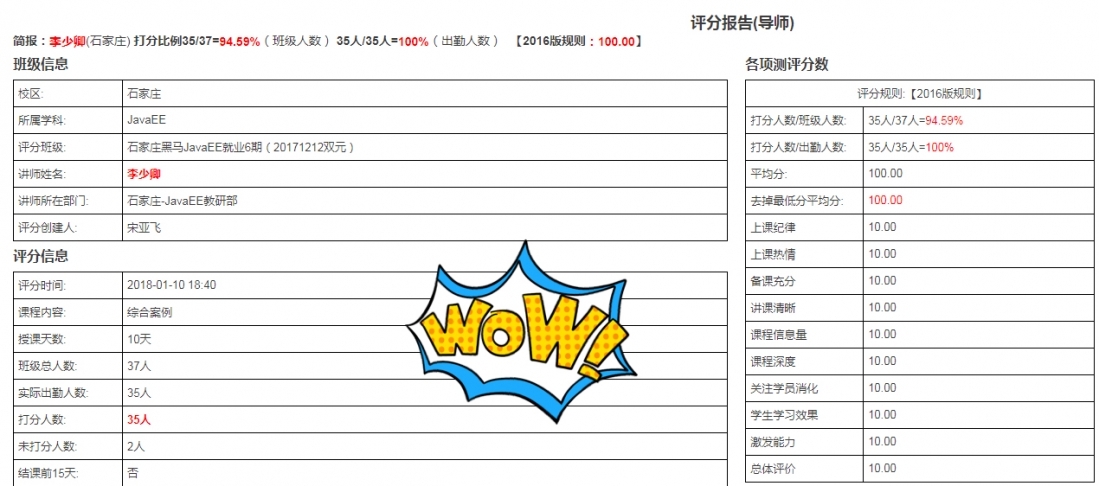Click the WOW comic sticker image
Viewport: 1099px width, 486px height.
520,332
